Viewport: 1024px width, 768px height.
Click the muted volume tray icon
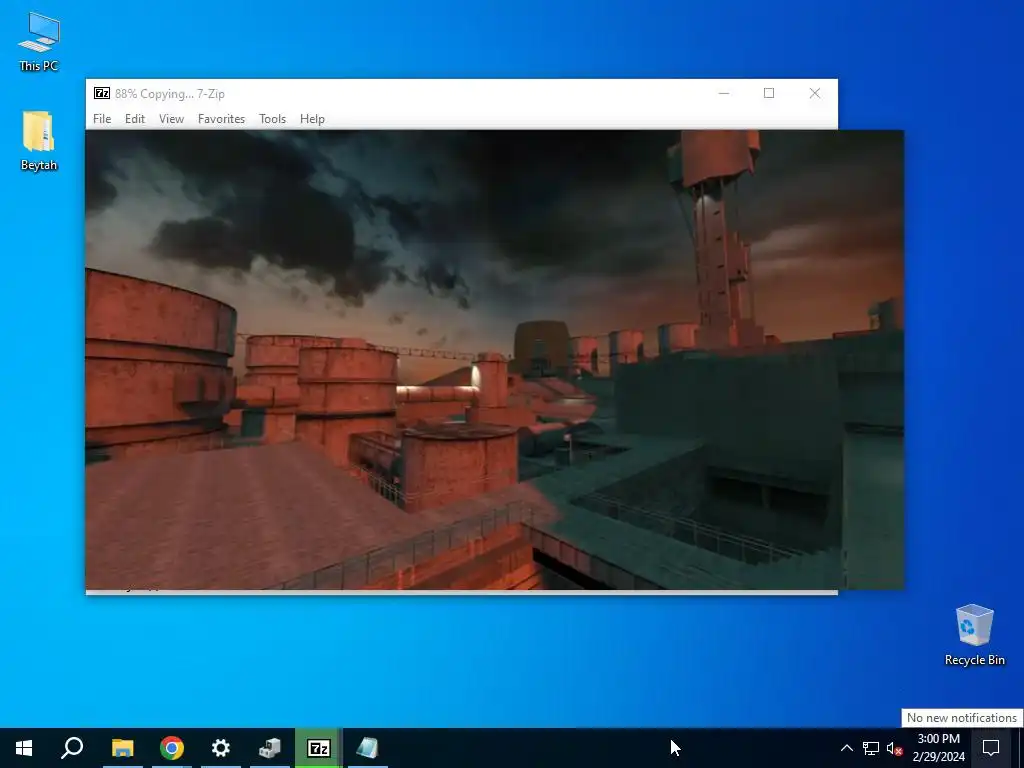[895, 748]
